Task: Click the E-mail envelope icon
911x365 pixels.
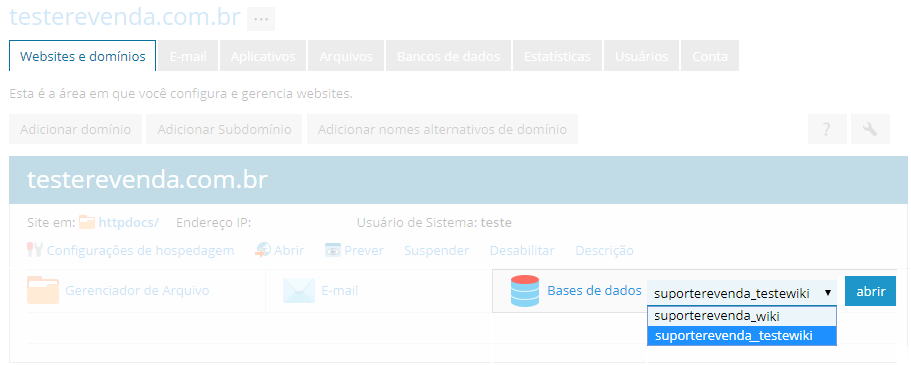Action: tap(299, 291)
